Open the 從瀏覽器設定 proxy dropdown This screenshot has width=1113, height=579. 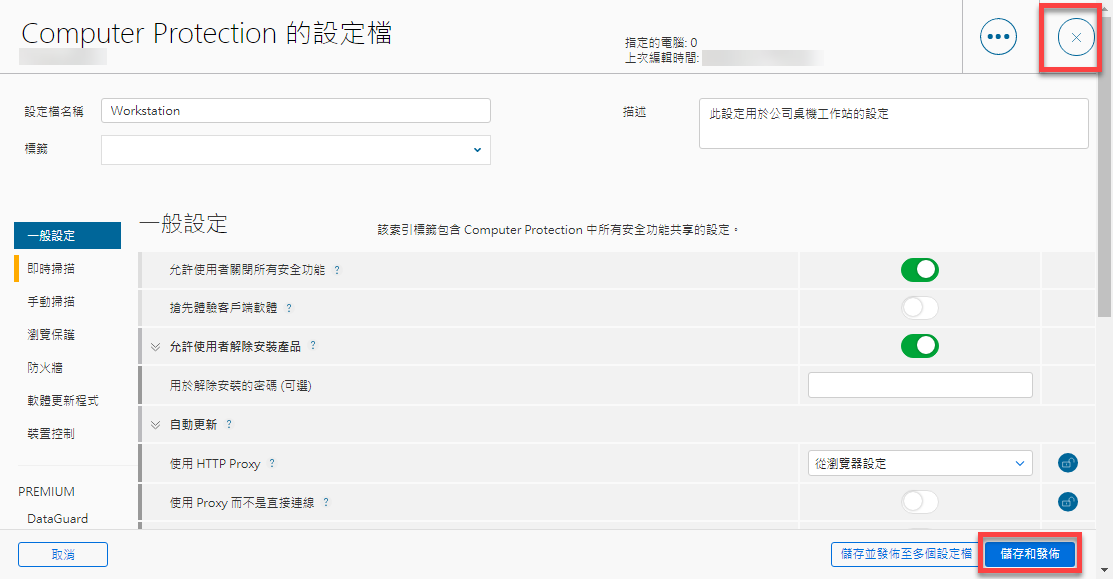919,463
